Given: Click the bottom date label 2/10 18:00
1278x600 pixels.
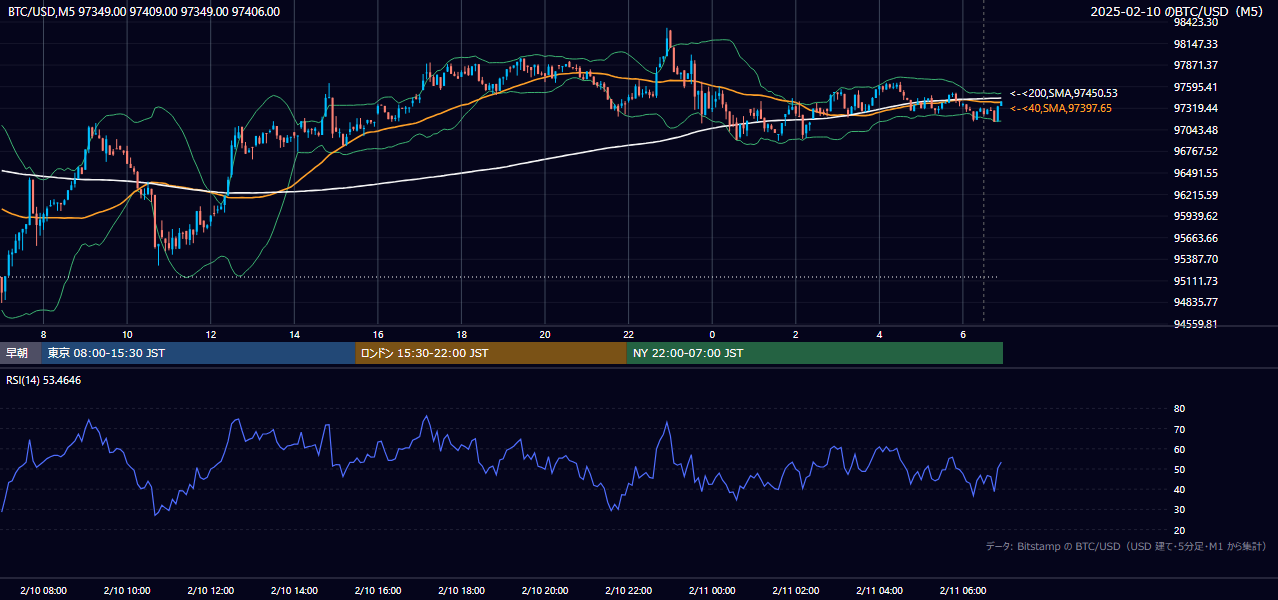Looking at the screenshot, I should (461, 591).
